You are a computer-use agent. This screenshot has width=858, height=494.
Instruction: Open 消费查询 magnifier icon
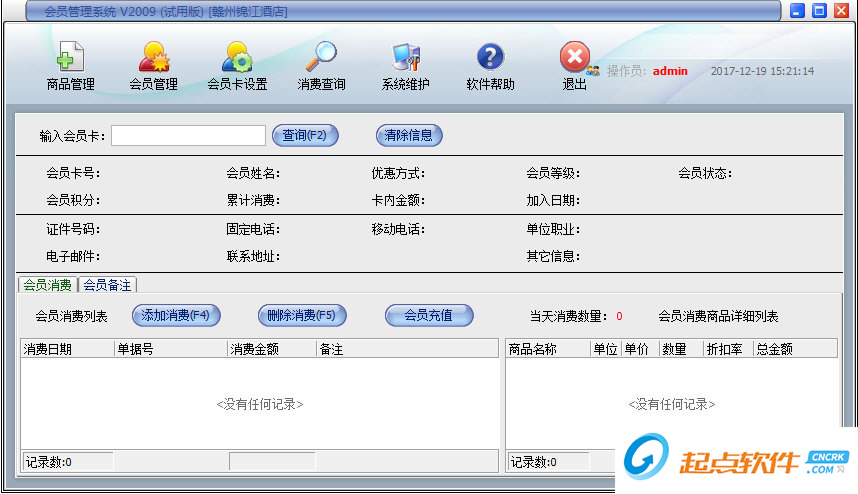coord(321,56)
